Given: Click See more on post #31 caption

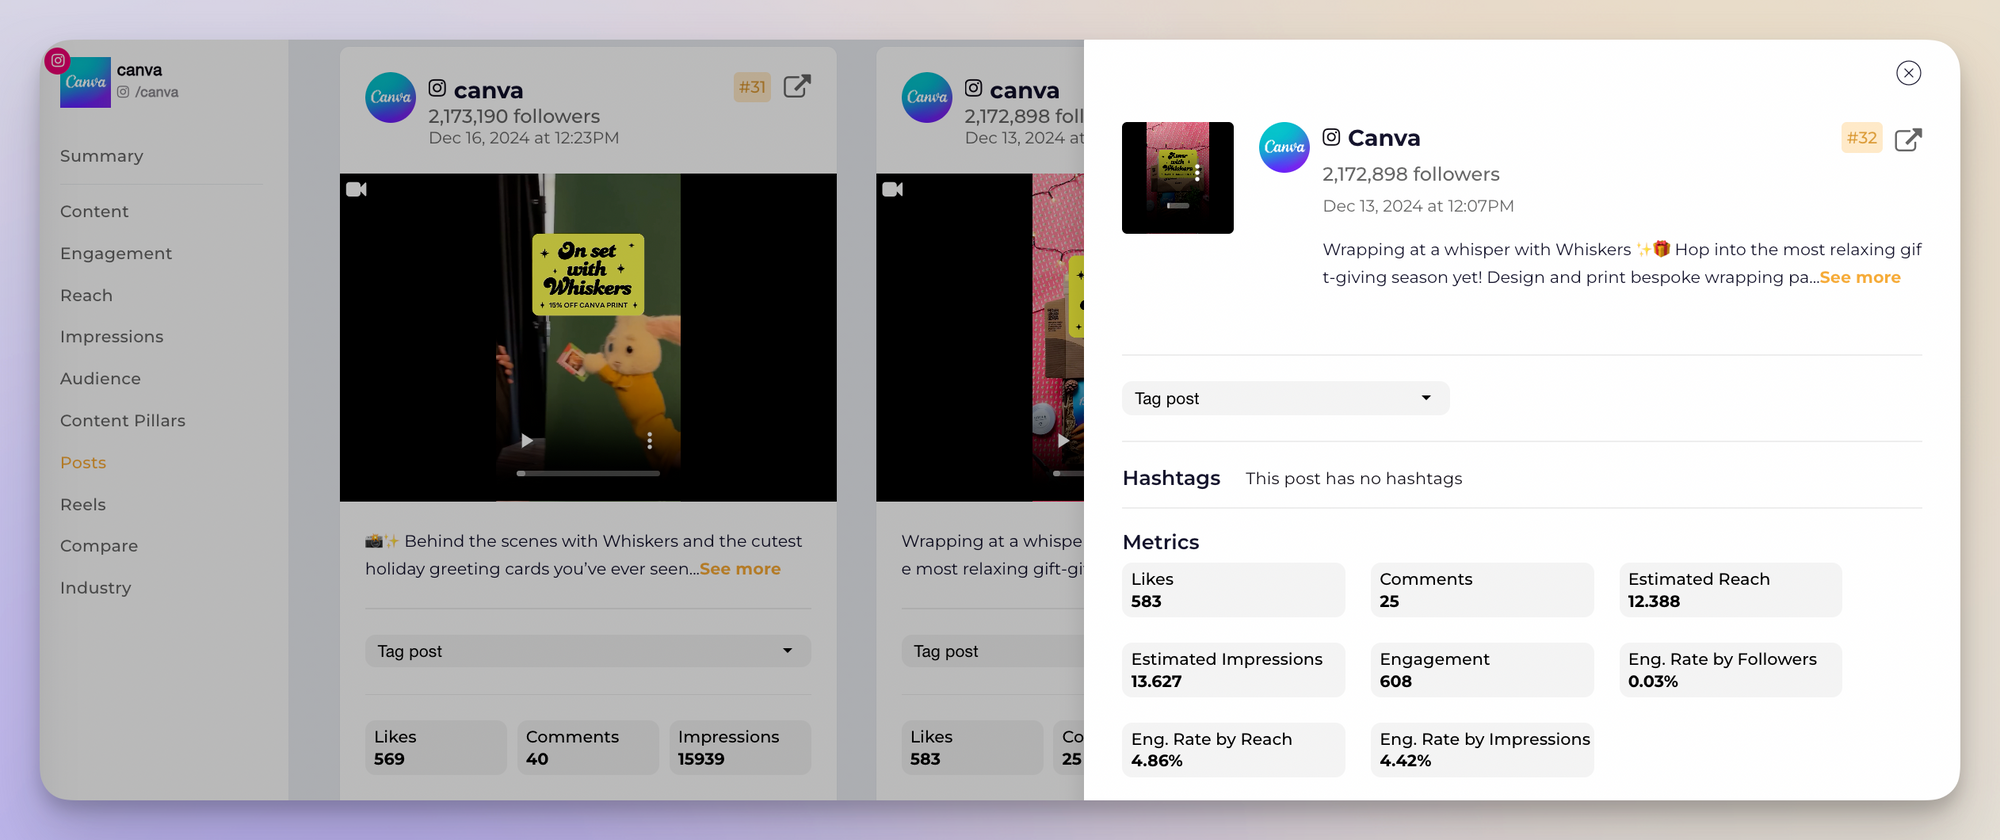Looking at the screenshot, I should (740, 569).
